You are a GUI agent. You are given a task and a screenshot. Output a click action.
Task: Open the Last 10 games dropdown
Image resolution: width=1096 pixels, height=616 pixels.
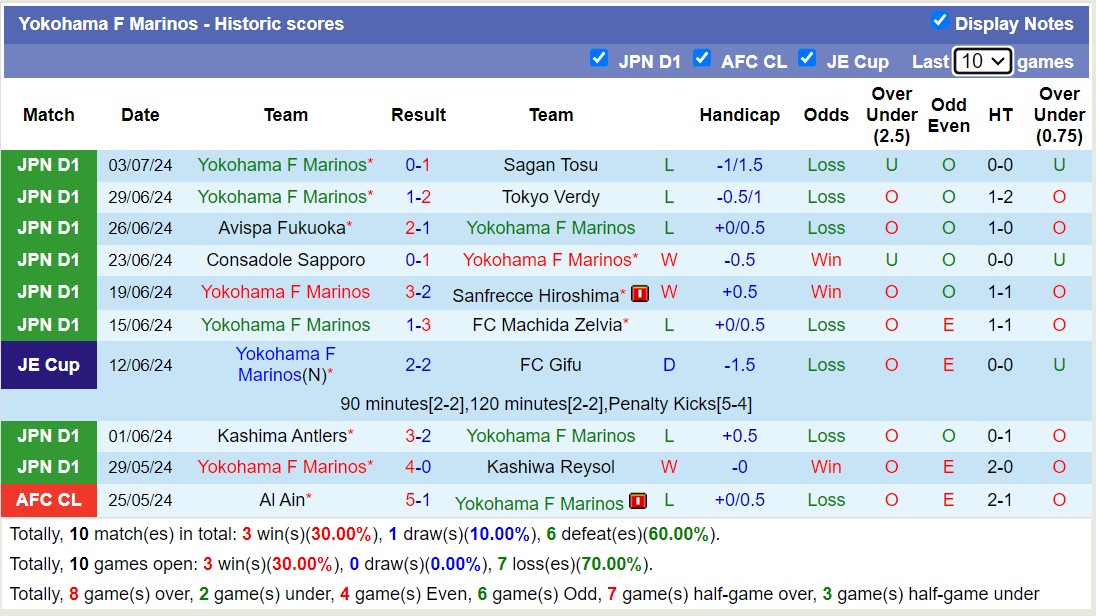982,61
